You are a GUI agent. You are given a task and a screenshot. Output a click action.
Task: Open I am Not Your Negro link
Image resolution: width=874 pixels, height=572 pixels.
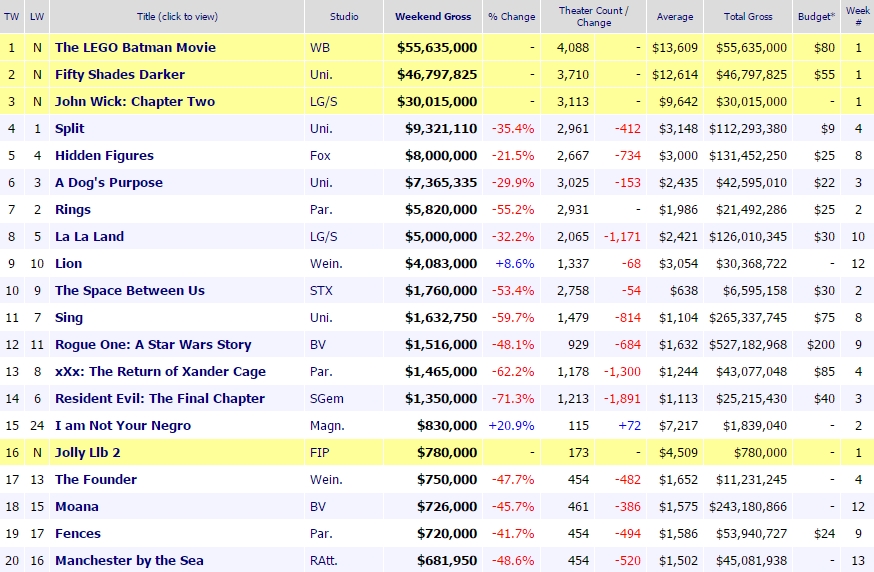click(123, 426)
